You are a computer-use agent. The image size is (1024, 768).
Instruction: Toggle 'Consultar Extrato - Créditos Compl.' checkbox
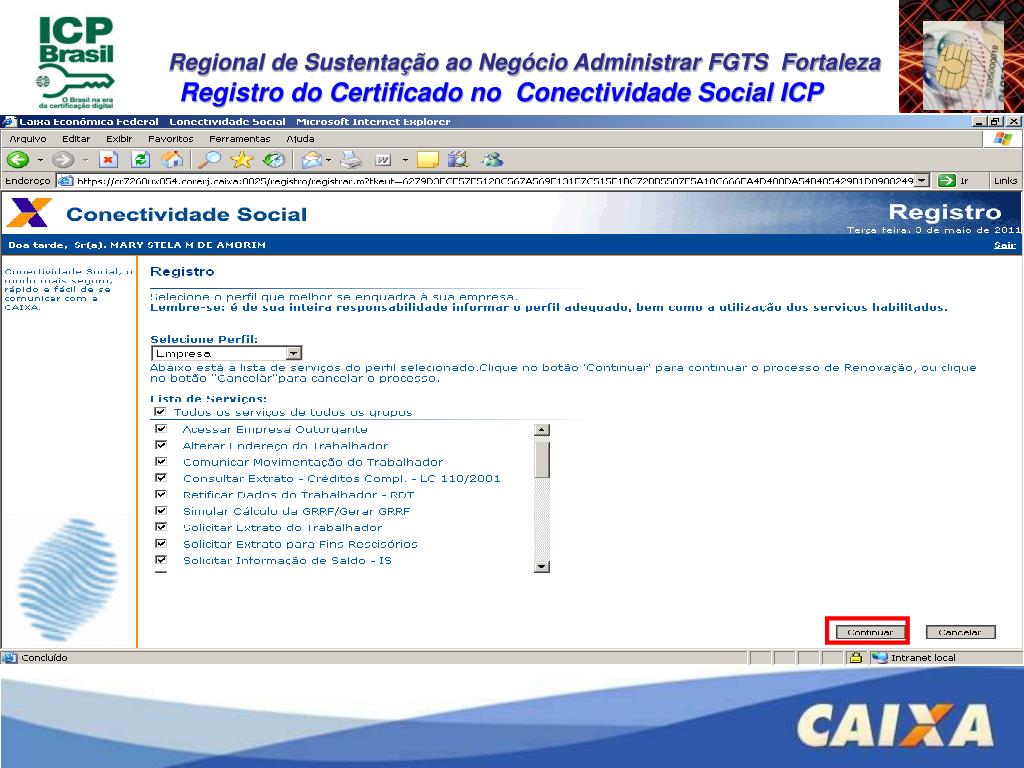[x=161, y=478]
